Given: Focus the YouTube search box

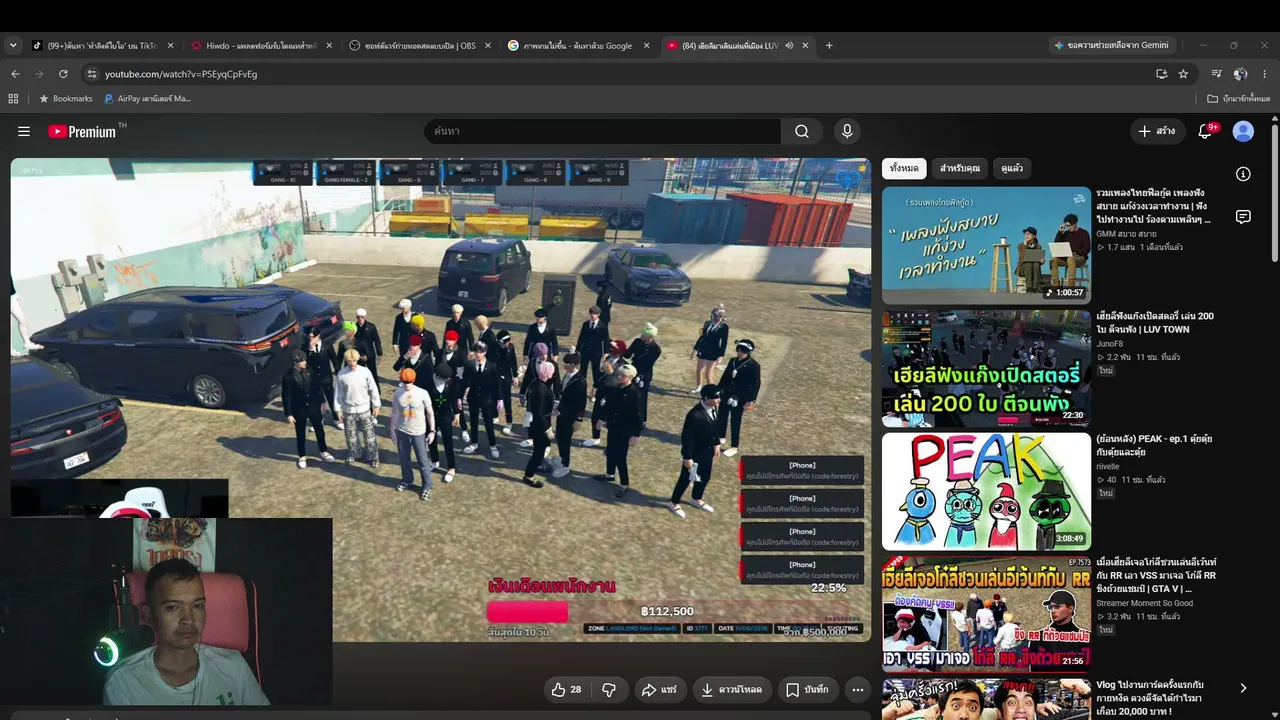Looking at the screenshot, I should [603, 131].
